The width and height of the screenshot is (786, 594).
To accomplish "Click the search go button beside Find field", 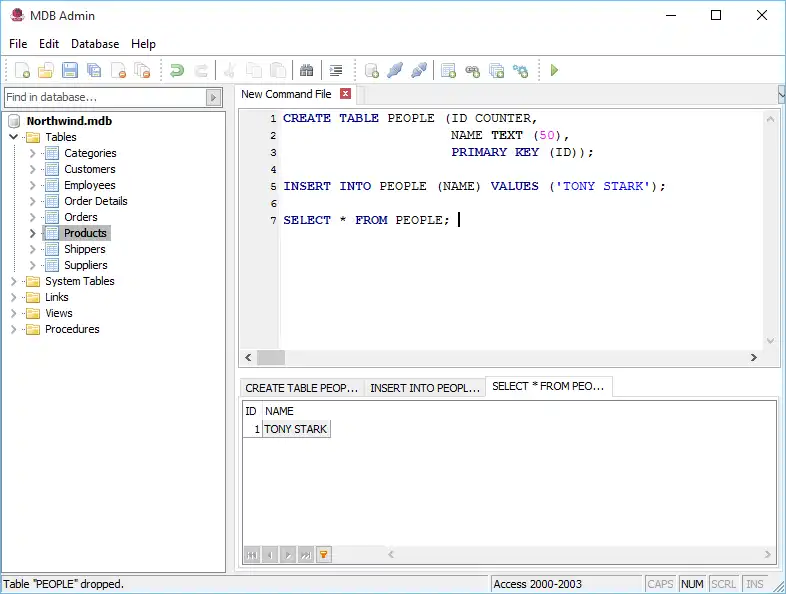I will [x=213, y=97].
